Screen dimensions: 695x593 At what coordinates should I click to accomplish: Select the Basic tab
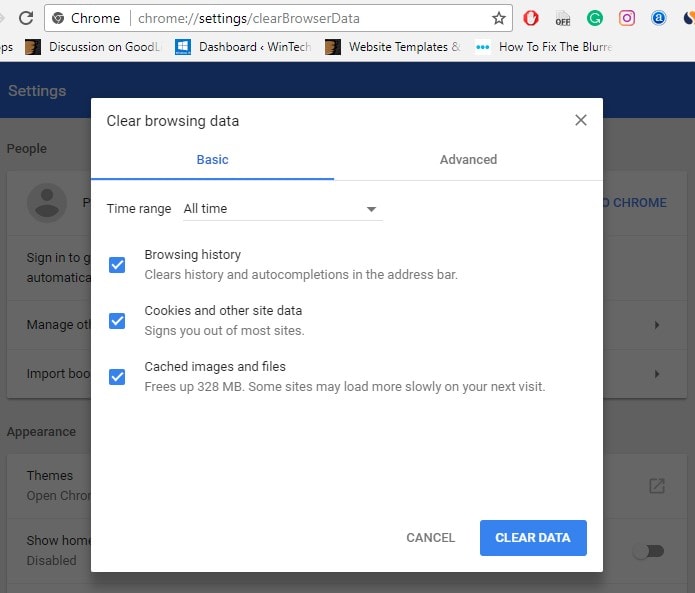click(x=212, y=160)
